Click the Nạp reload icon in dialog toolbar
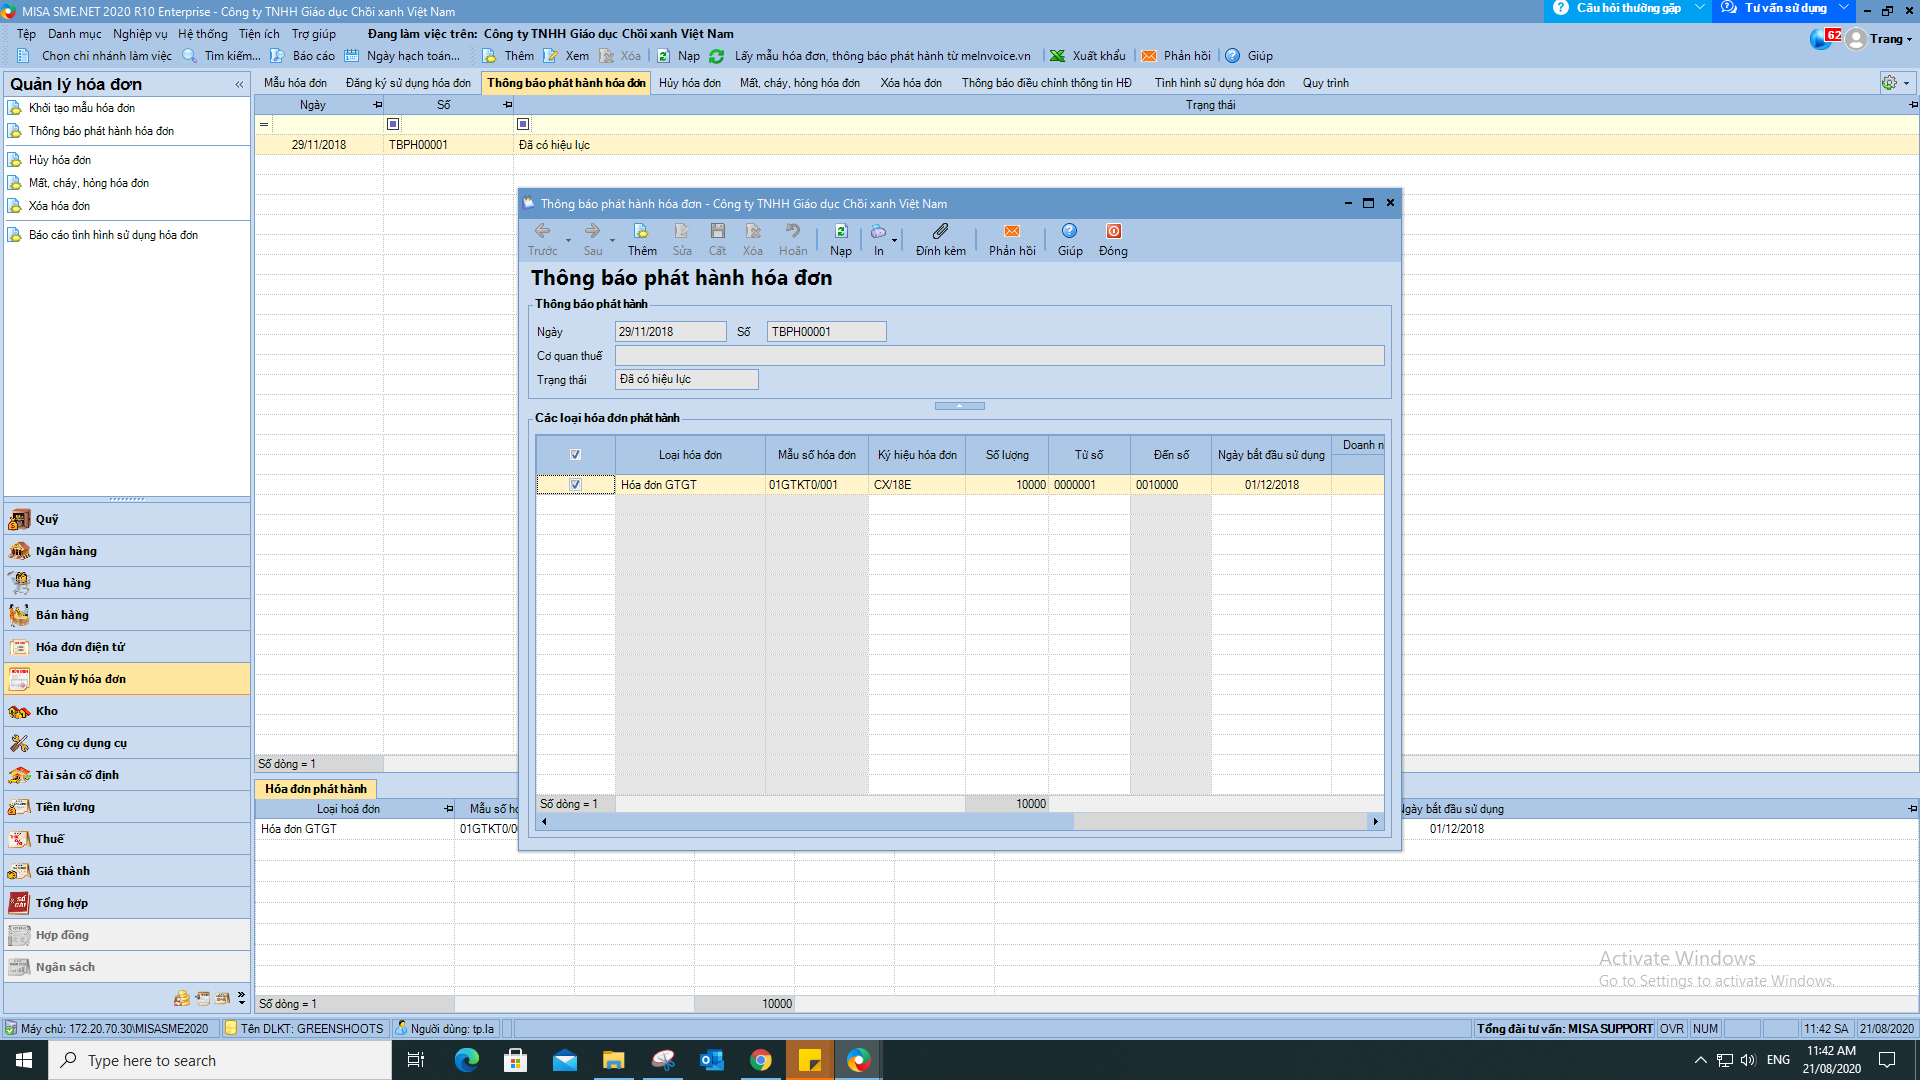Screen dimensions: 1920x1080 click(841, 232)
